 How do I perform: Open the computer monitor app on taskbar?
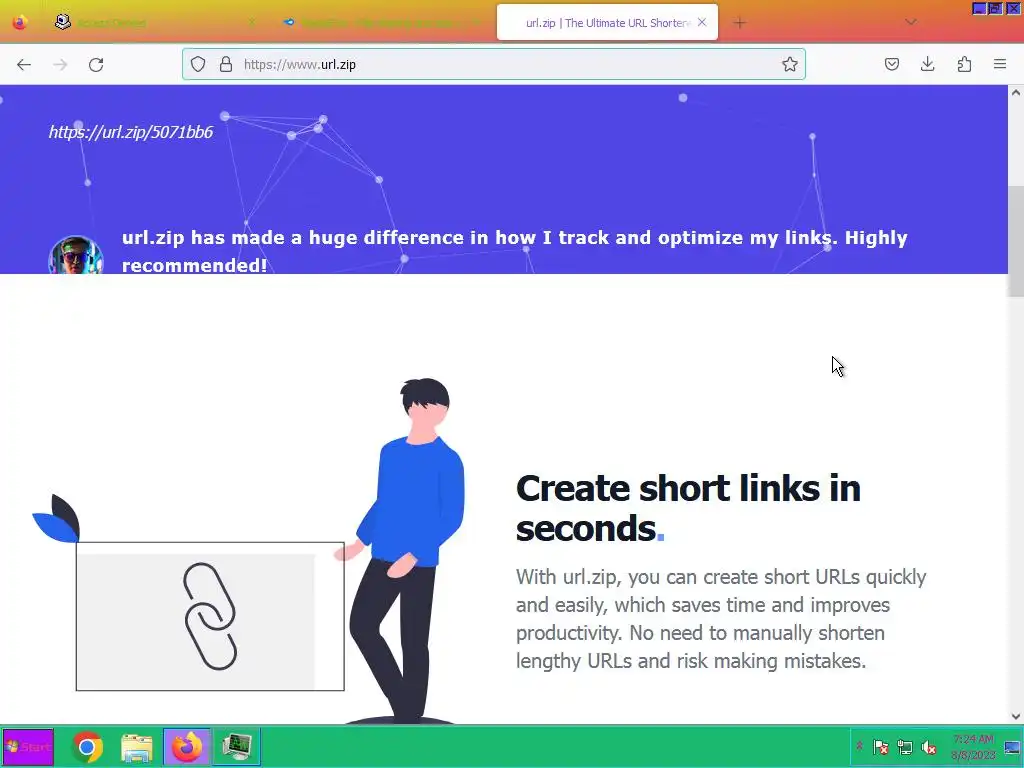(x=236, y=746)
